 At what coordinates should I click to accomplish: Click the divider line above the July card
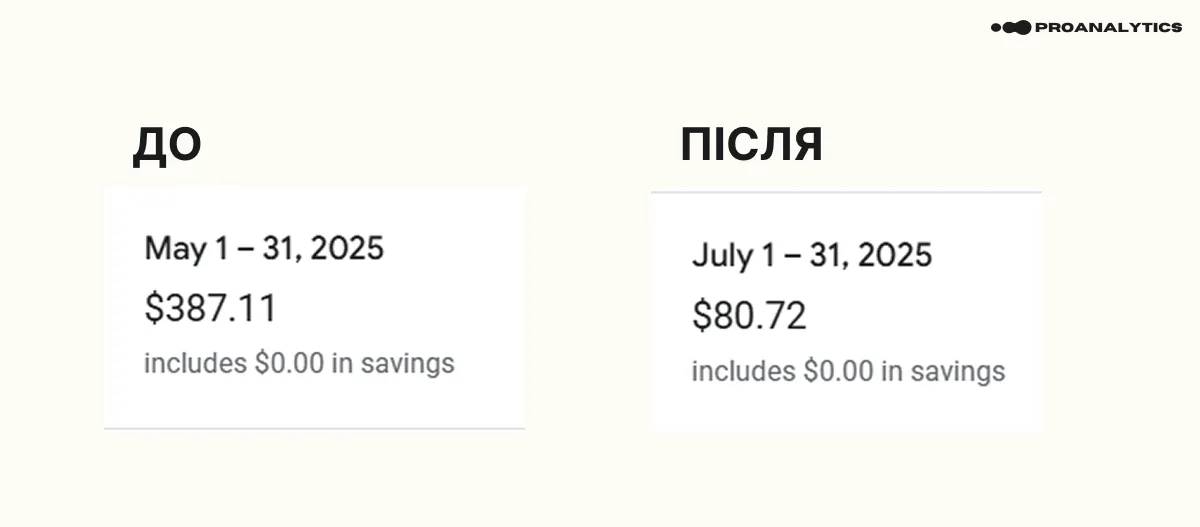(x=845, y=192)
